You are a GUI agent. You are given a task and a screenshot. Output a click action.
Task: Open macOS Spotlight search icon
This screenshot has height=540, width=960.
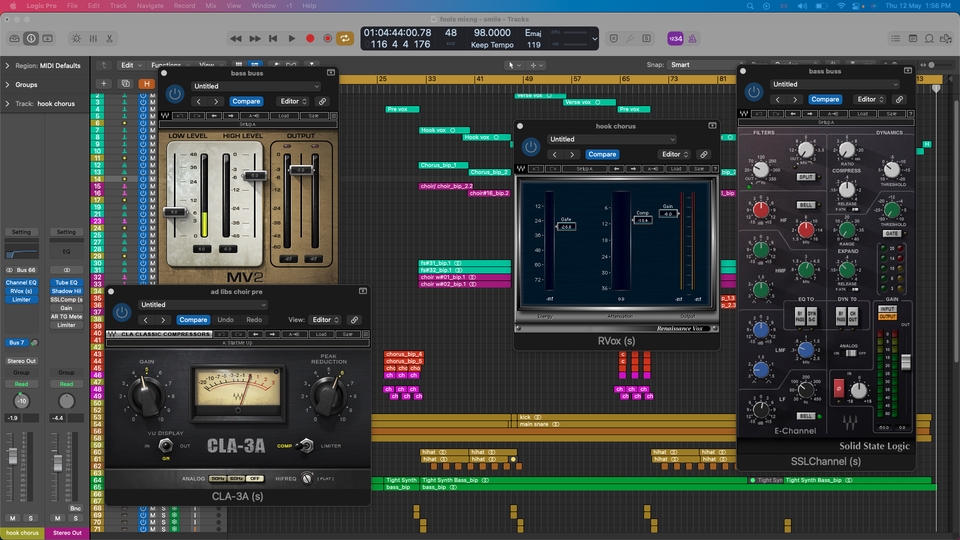point(749,6)
